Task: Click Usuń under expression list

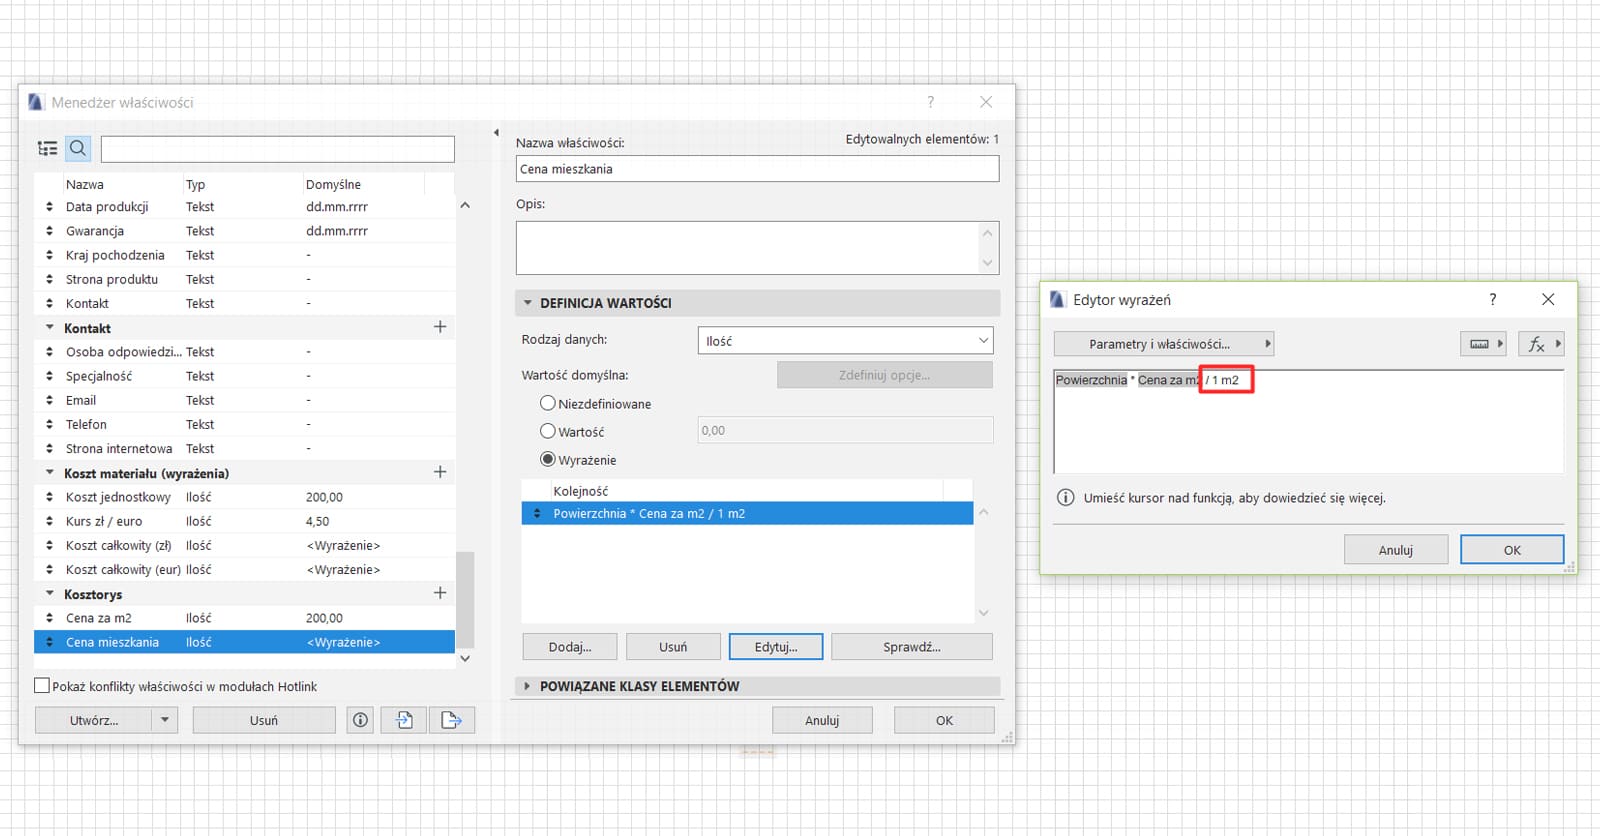Action: pyautogui.click(x=673, y=647)
